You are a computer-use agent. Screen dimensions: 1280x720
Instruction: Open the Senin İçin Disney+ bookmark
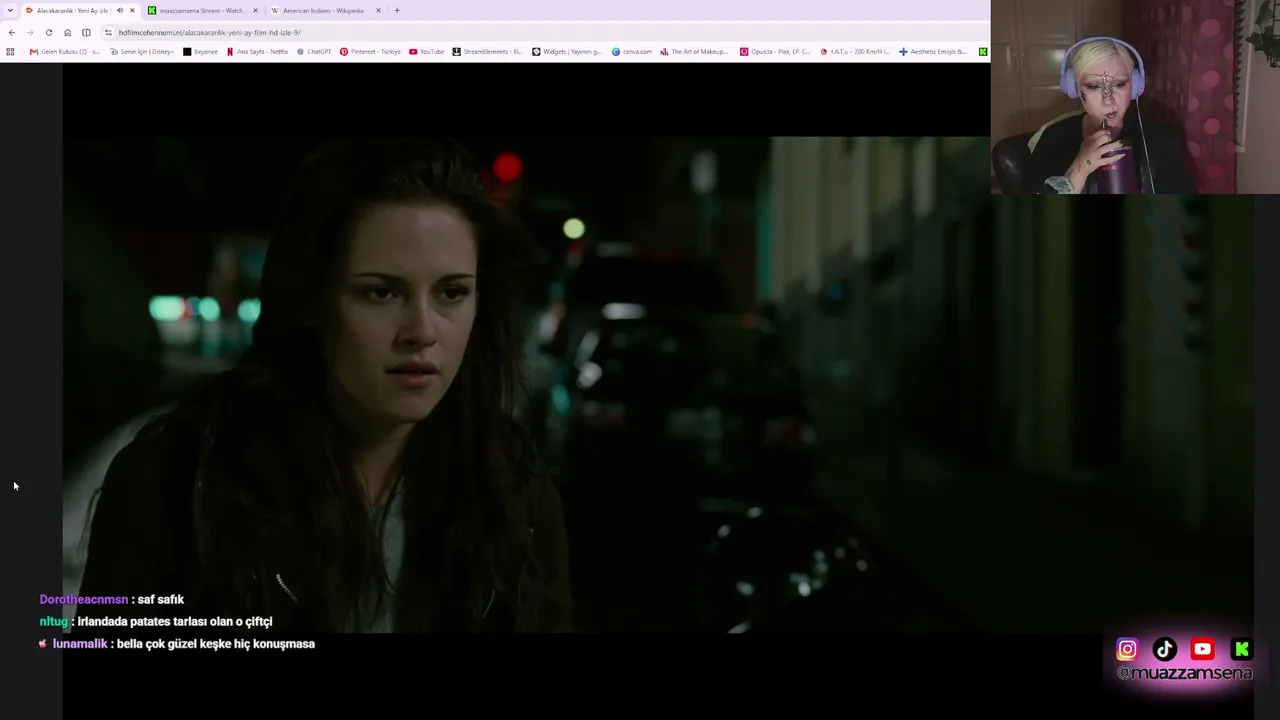click(x=142, y=51)
